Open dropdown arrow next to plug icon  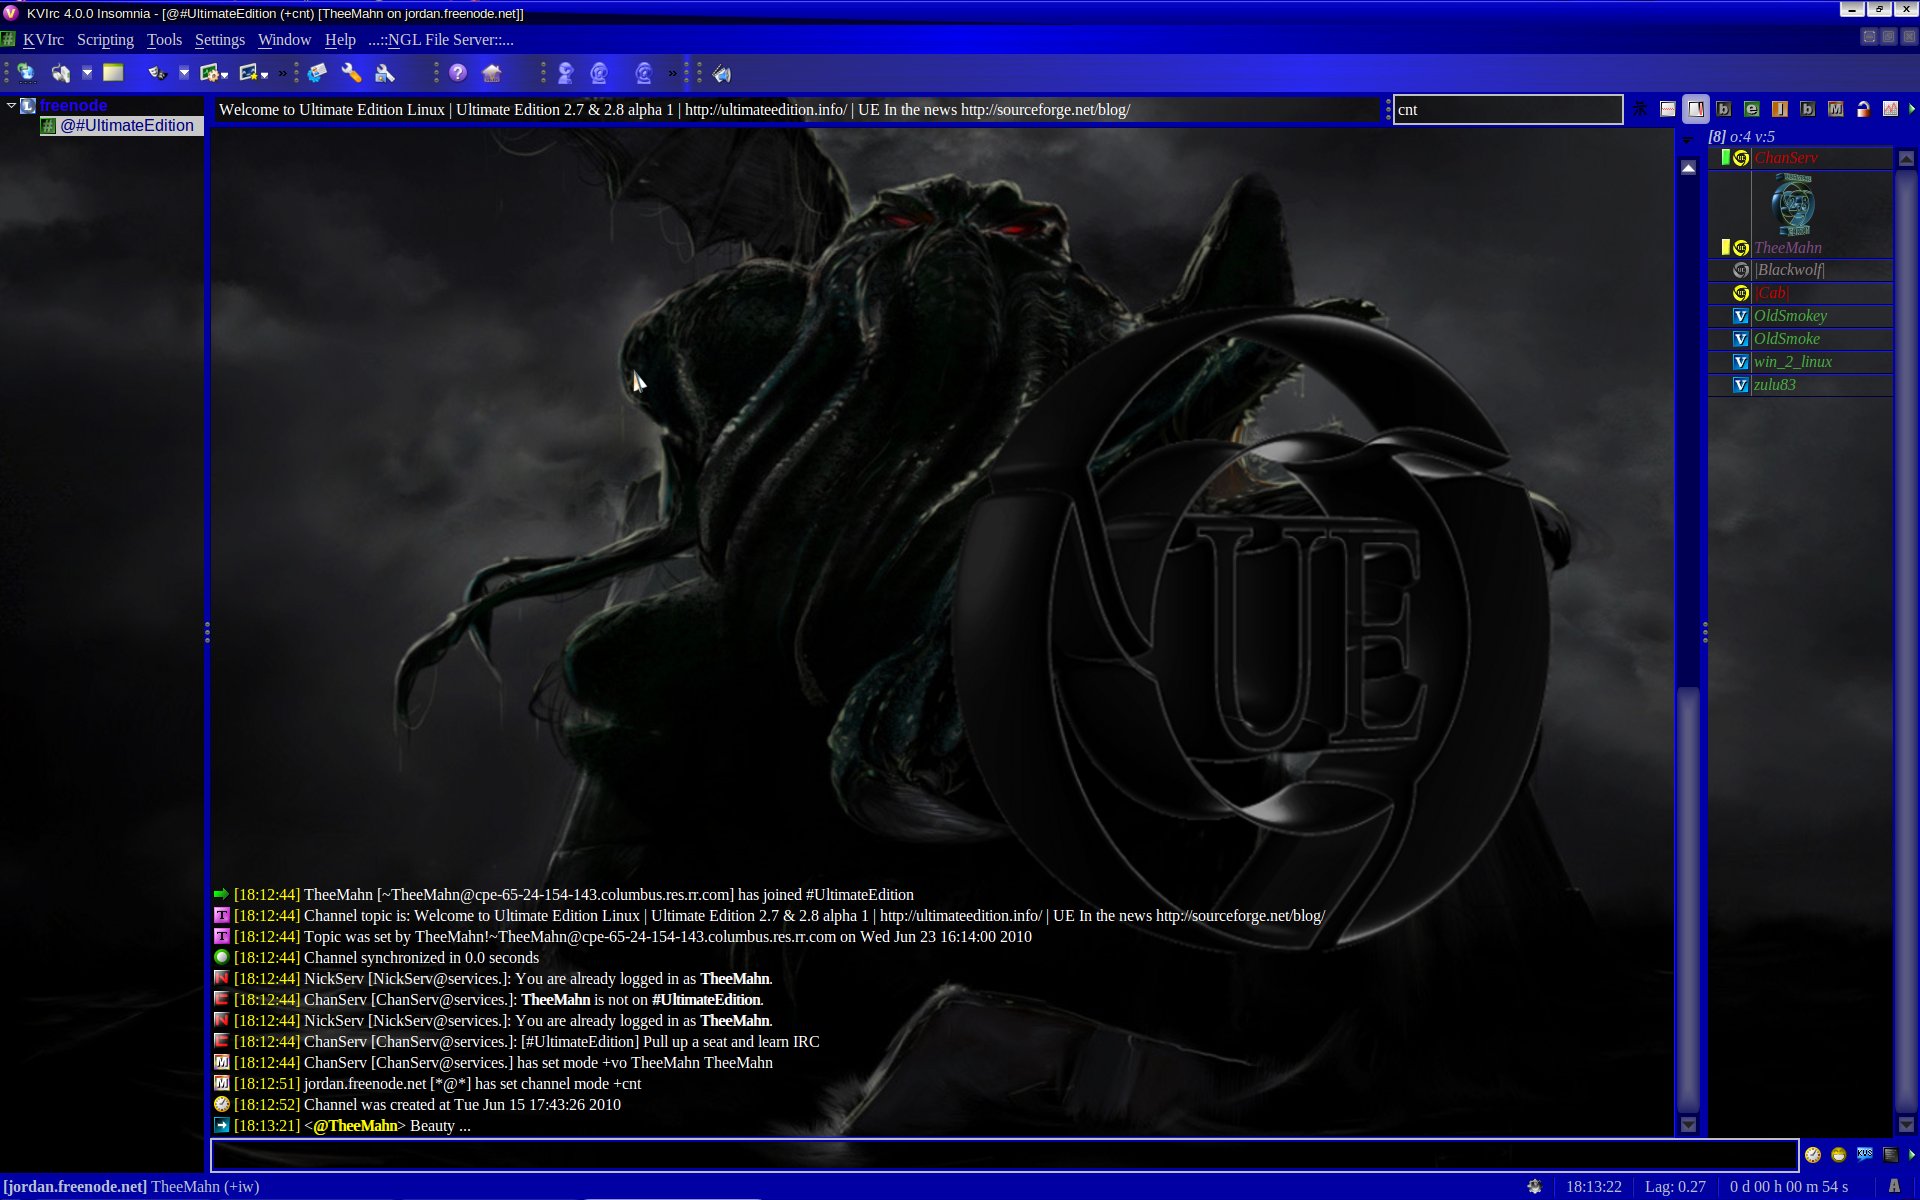[x=87, y=73]
